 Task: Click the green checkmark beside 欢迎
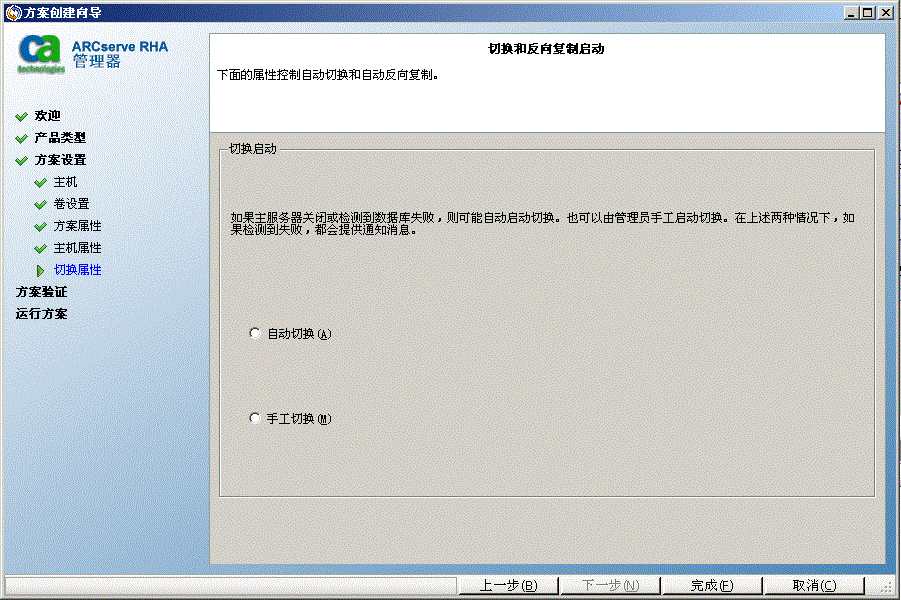coord(19,115)
